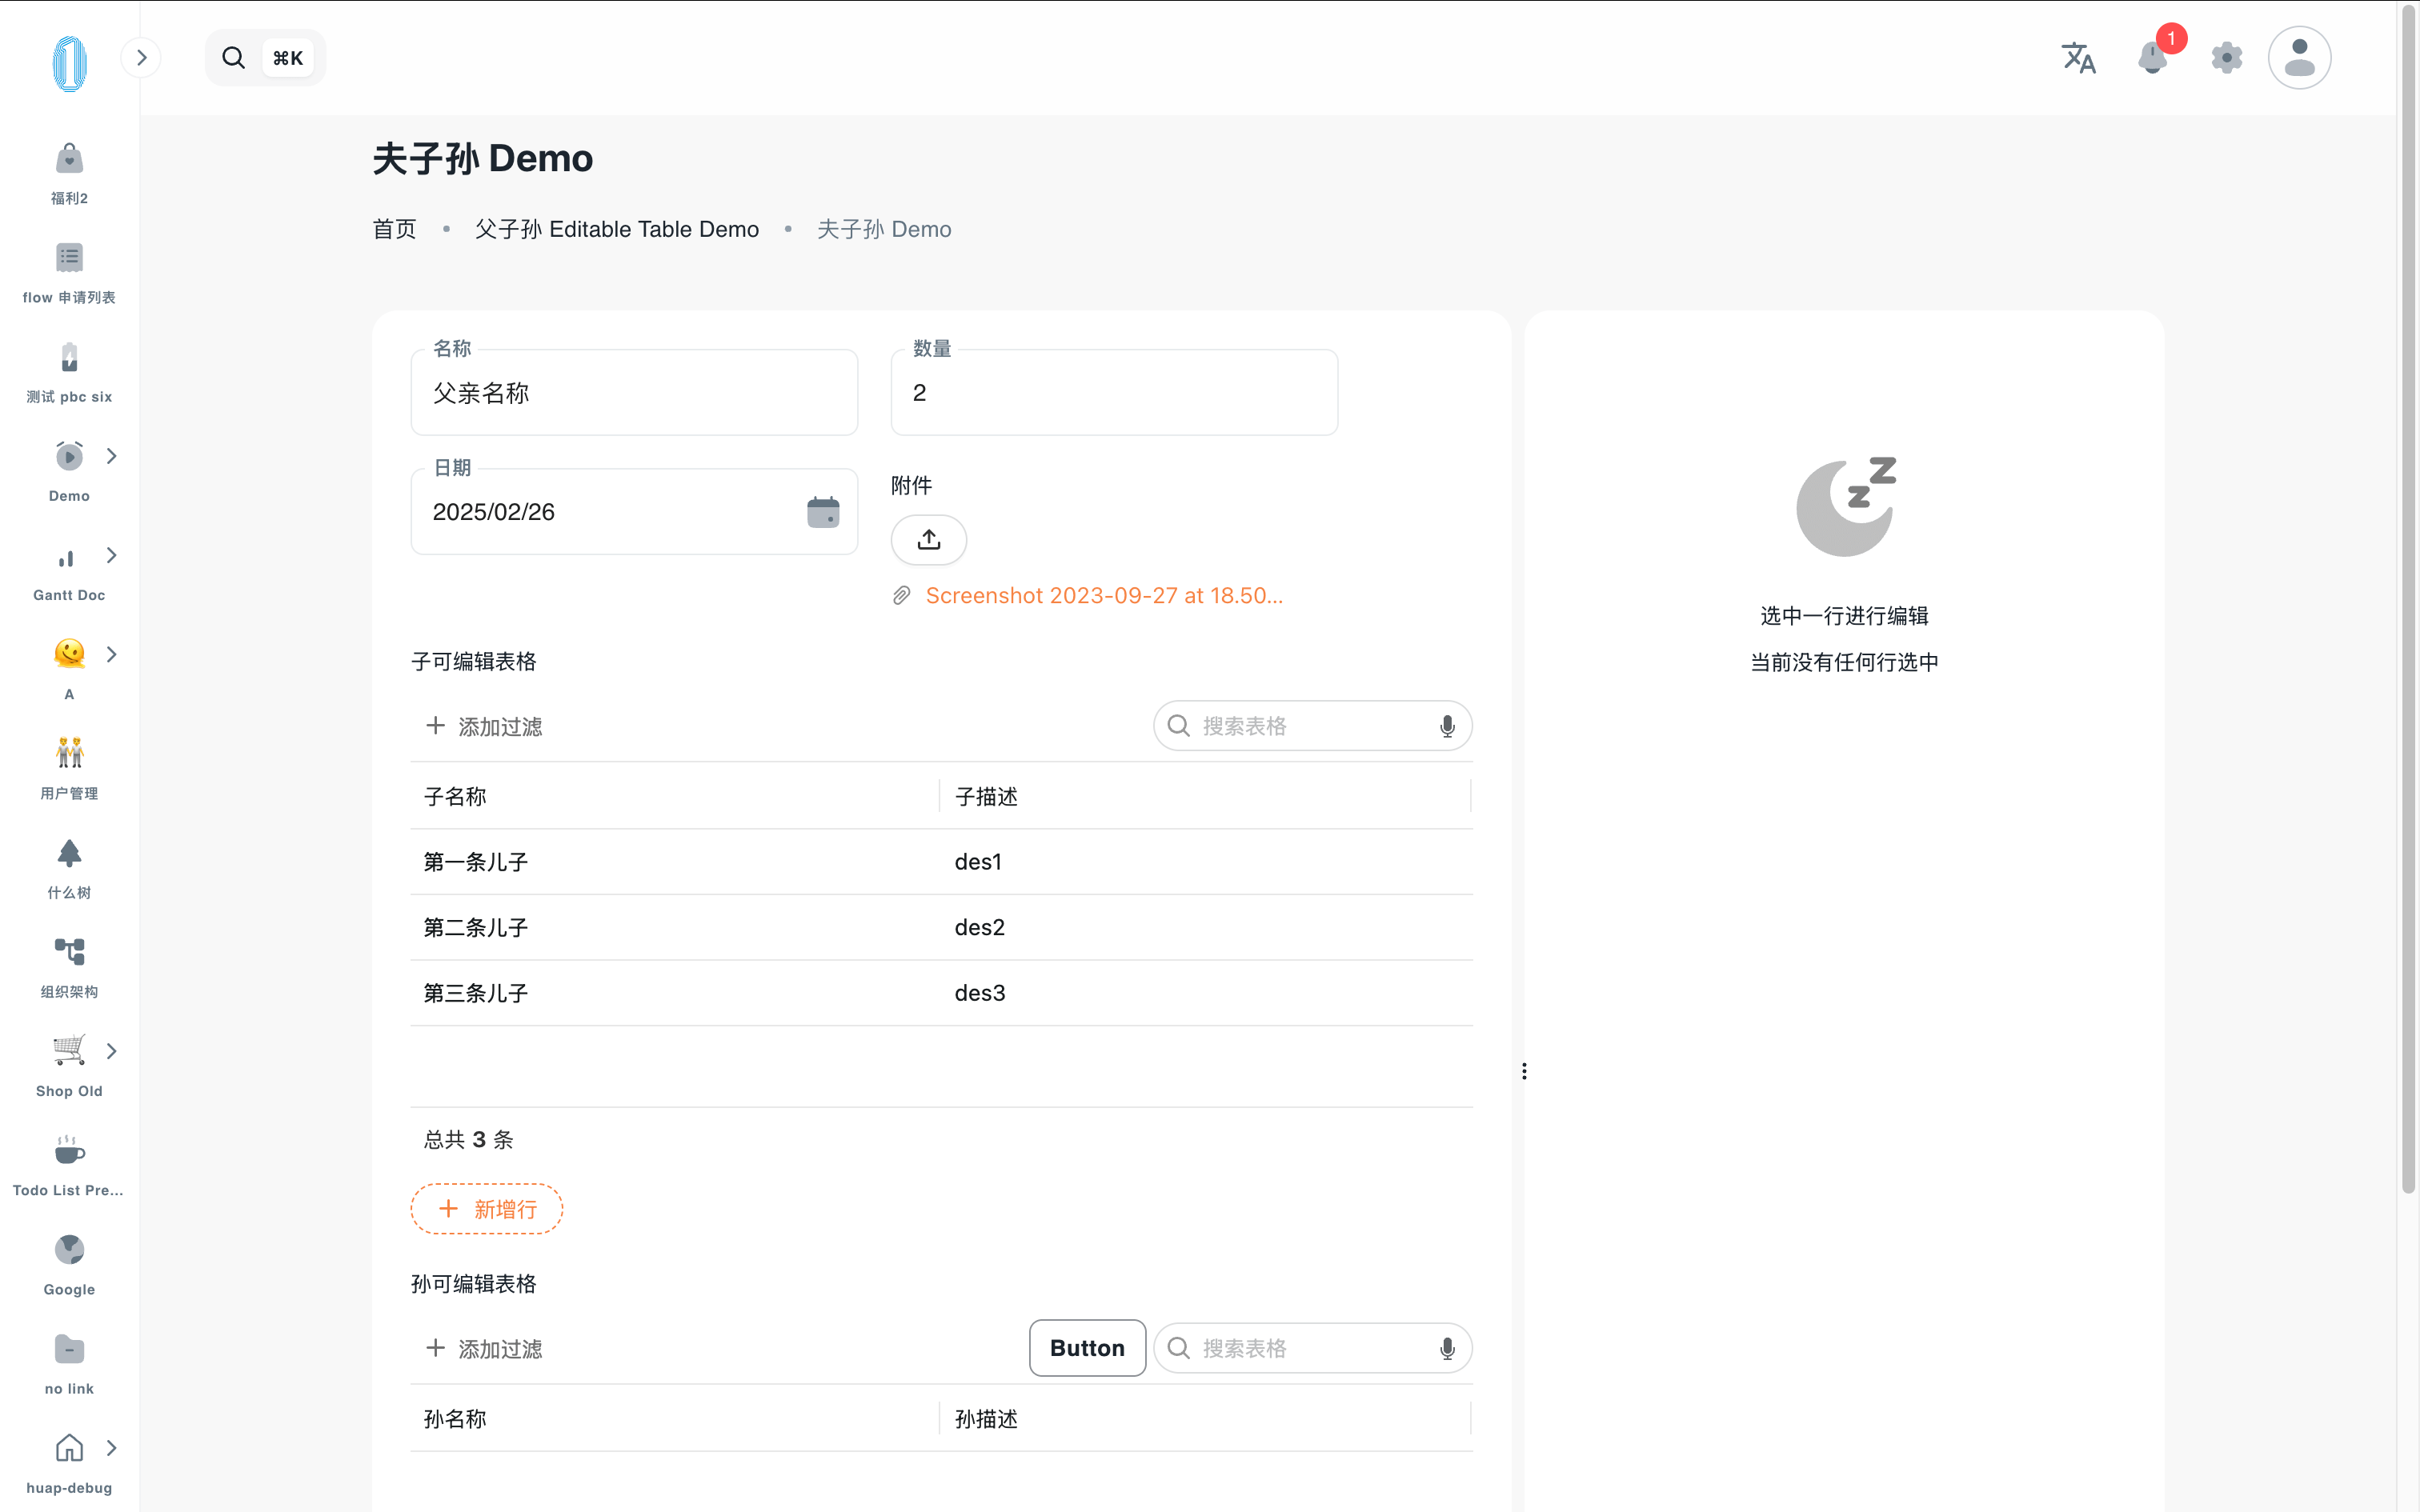2420x1512 pixels.
Task: Focus search in 孙可编辑表格
Action: point(1312,1348)
